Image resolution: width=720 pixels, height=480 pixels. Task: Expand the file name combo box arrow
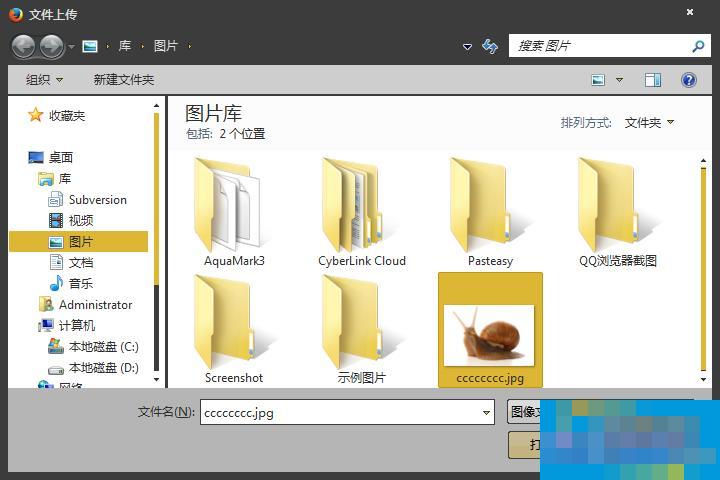[486, 412]
